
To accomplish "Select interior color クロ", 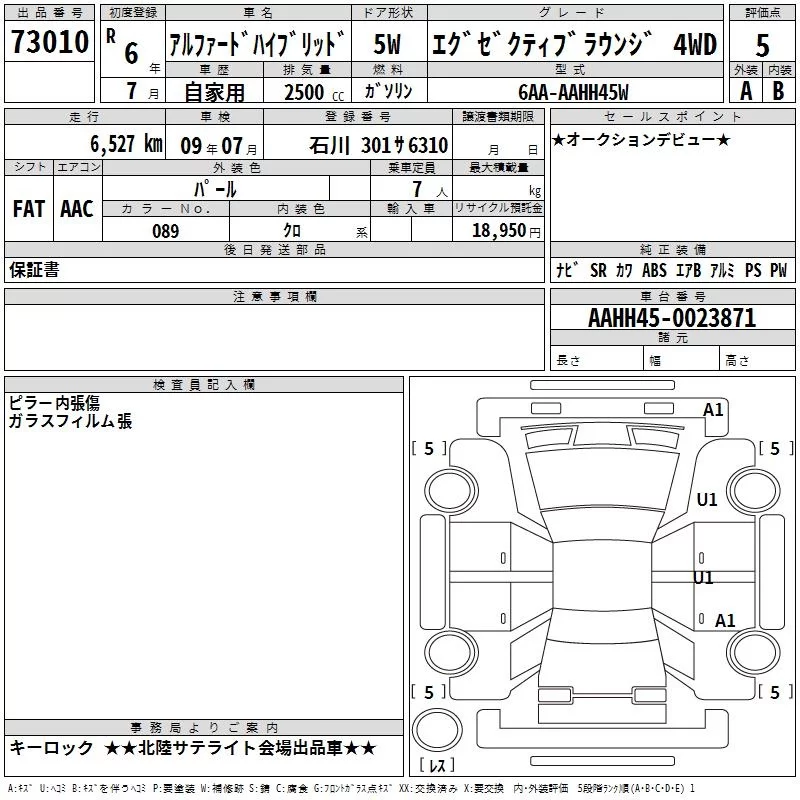I will coord(292,231).
